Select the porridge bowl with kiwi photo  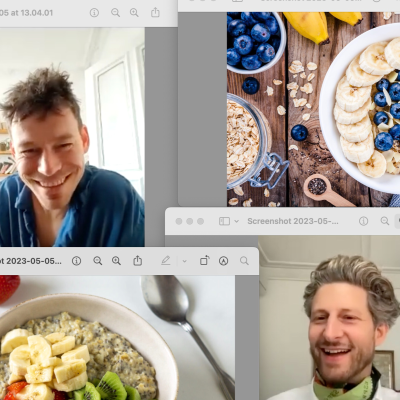(x=117, y=337)
